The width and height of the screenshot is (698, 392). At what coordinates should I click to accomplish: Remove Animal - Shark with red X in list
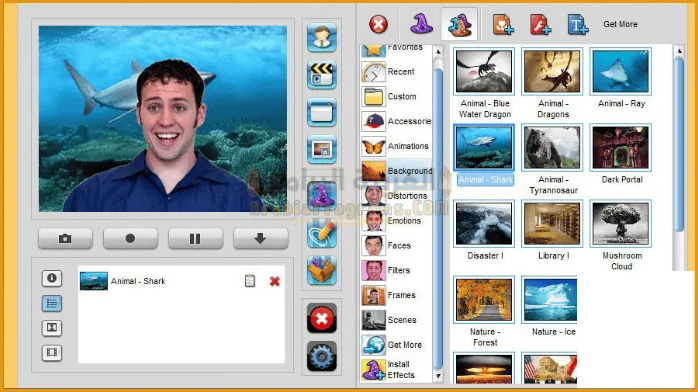[275, 281]
